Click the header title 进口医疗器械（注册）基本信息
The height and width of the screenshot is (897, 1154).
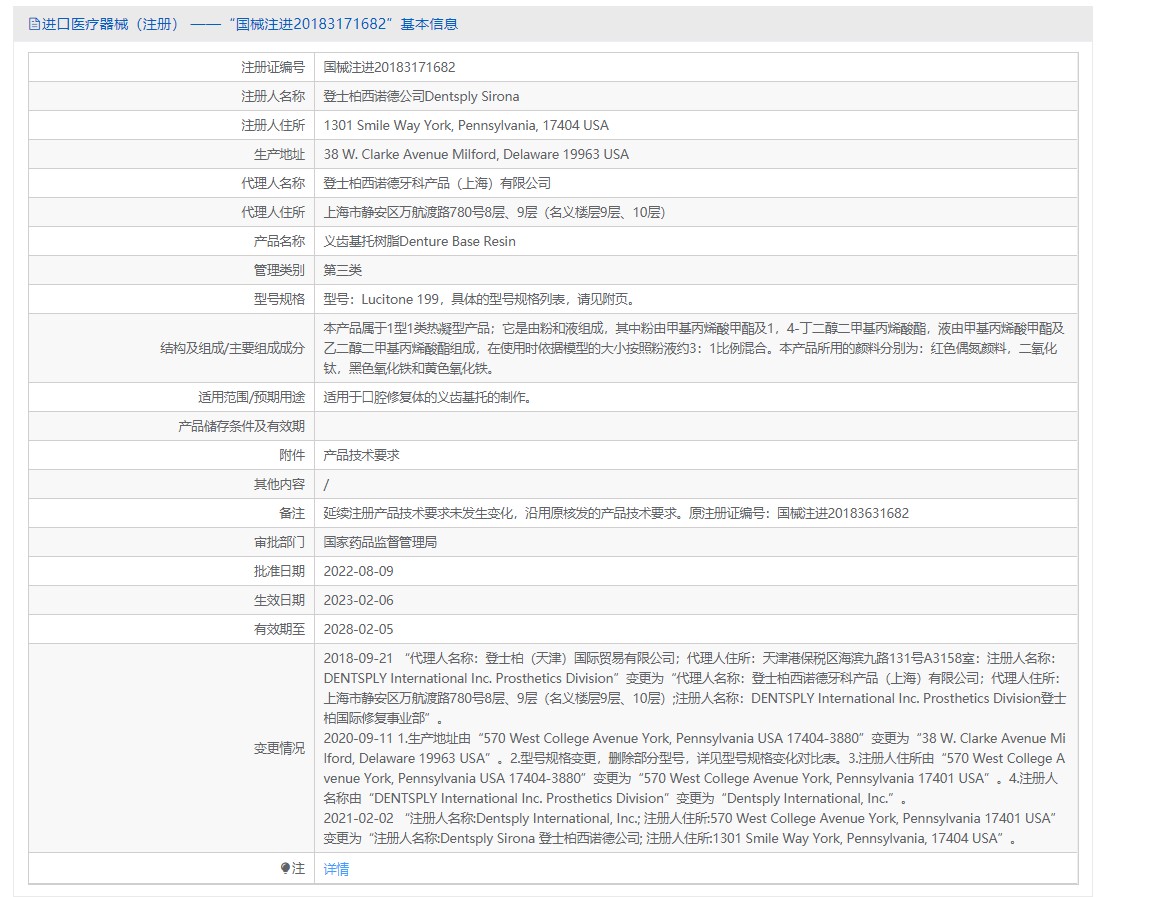point(249,24)
